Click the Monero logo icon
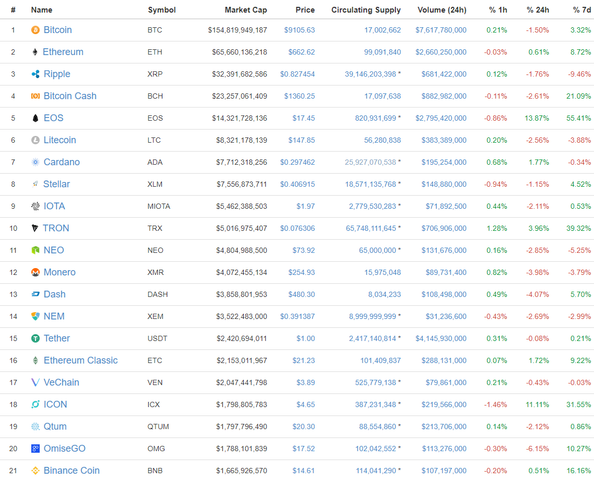 (x=35, y=272)
